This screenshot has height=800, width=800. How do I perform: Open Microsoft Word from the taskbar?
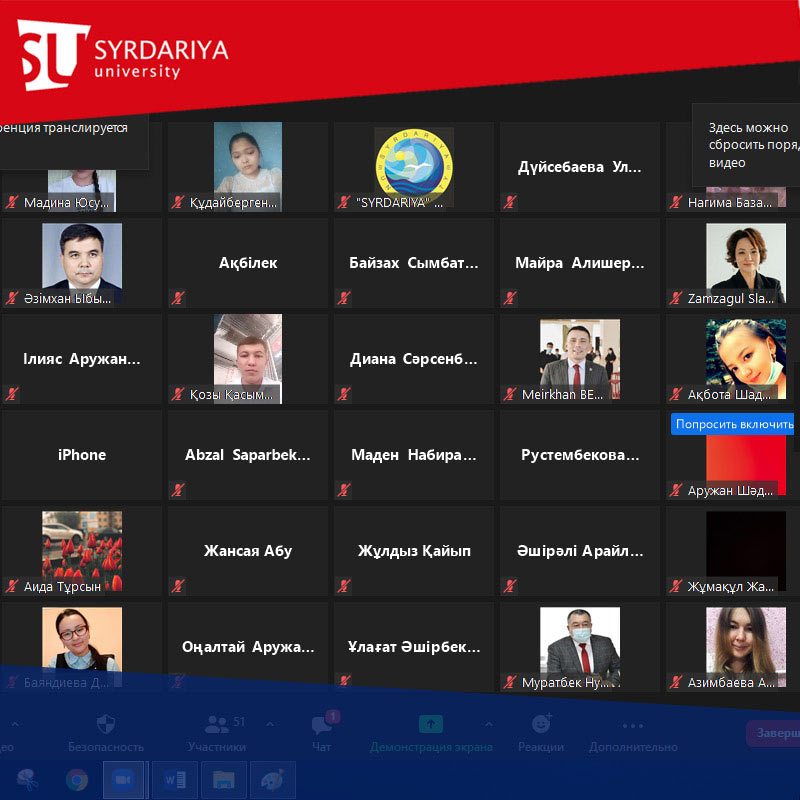coord(172,779)
